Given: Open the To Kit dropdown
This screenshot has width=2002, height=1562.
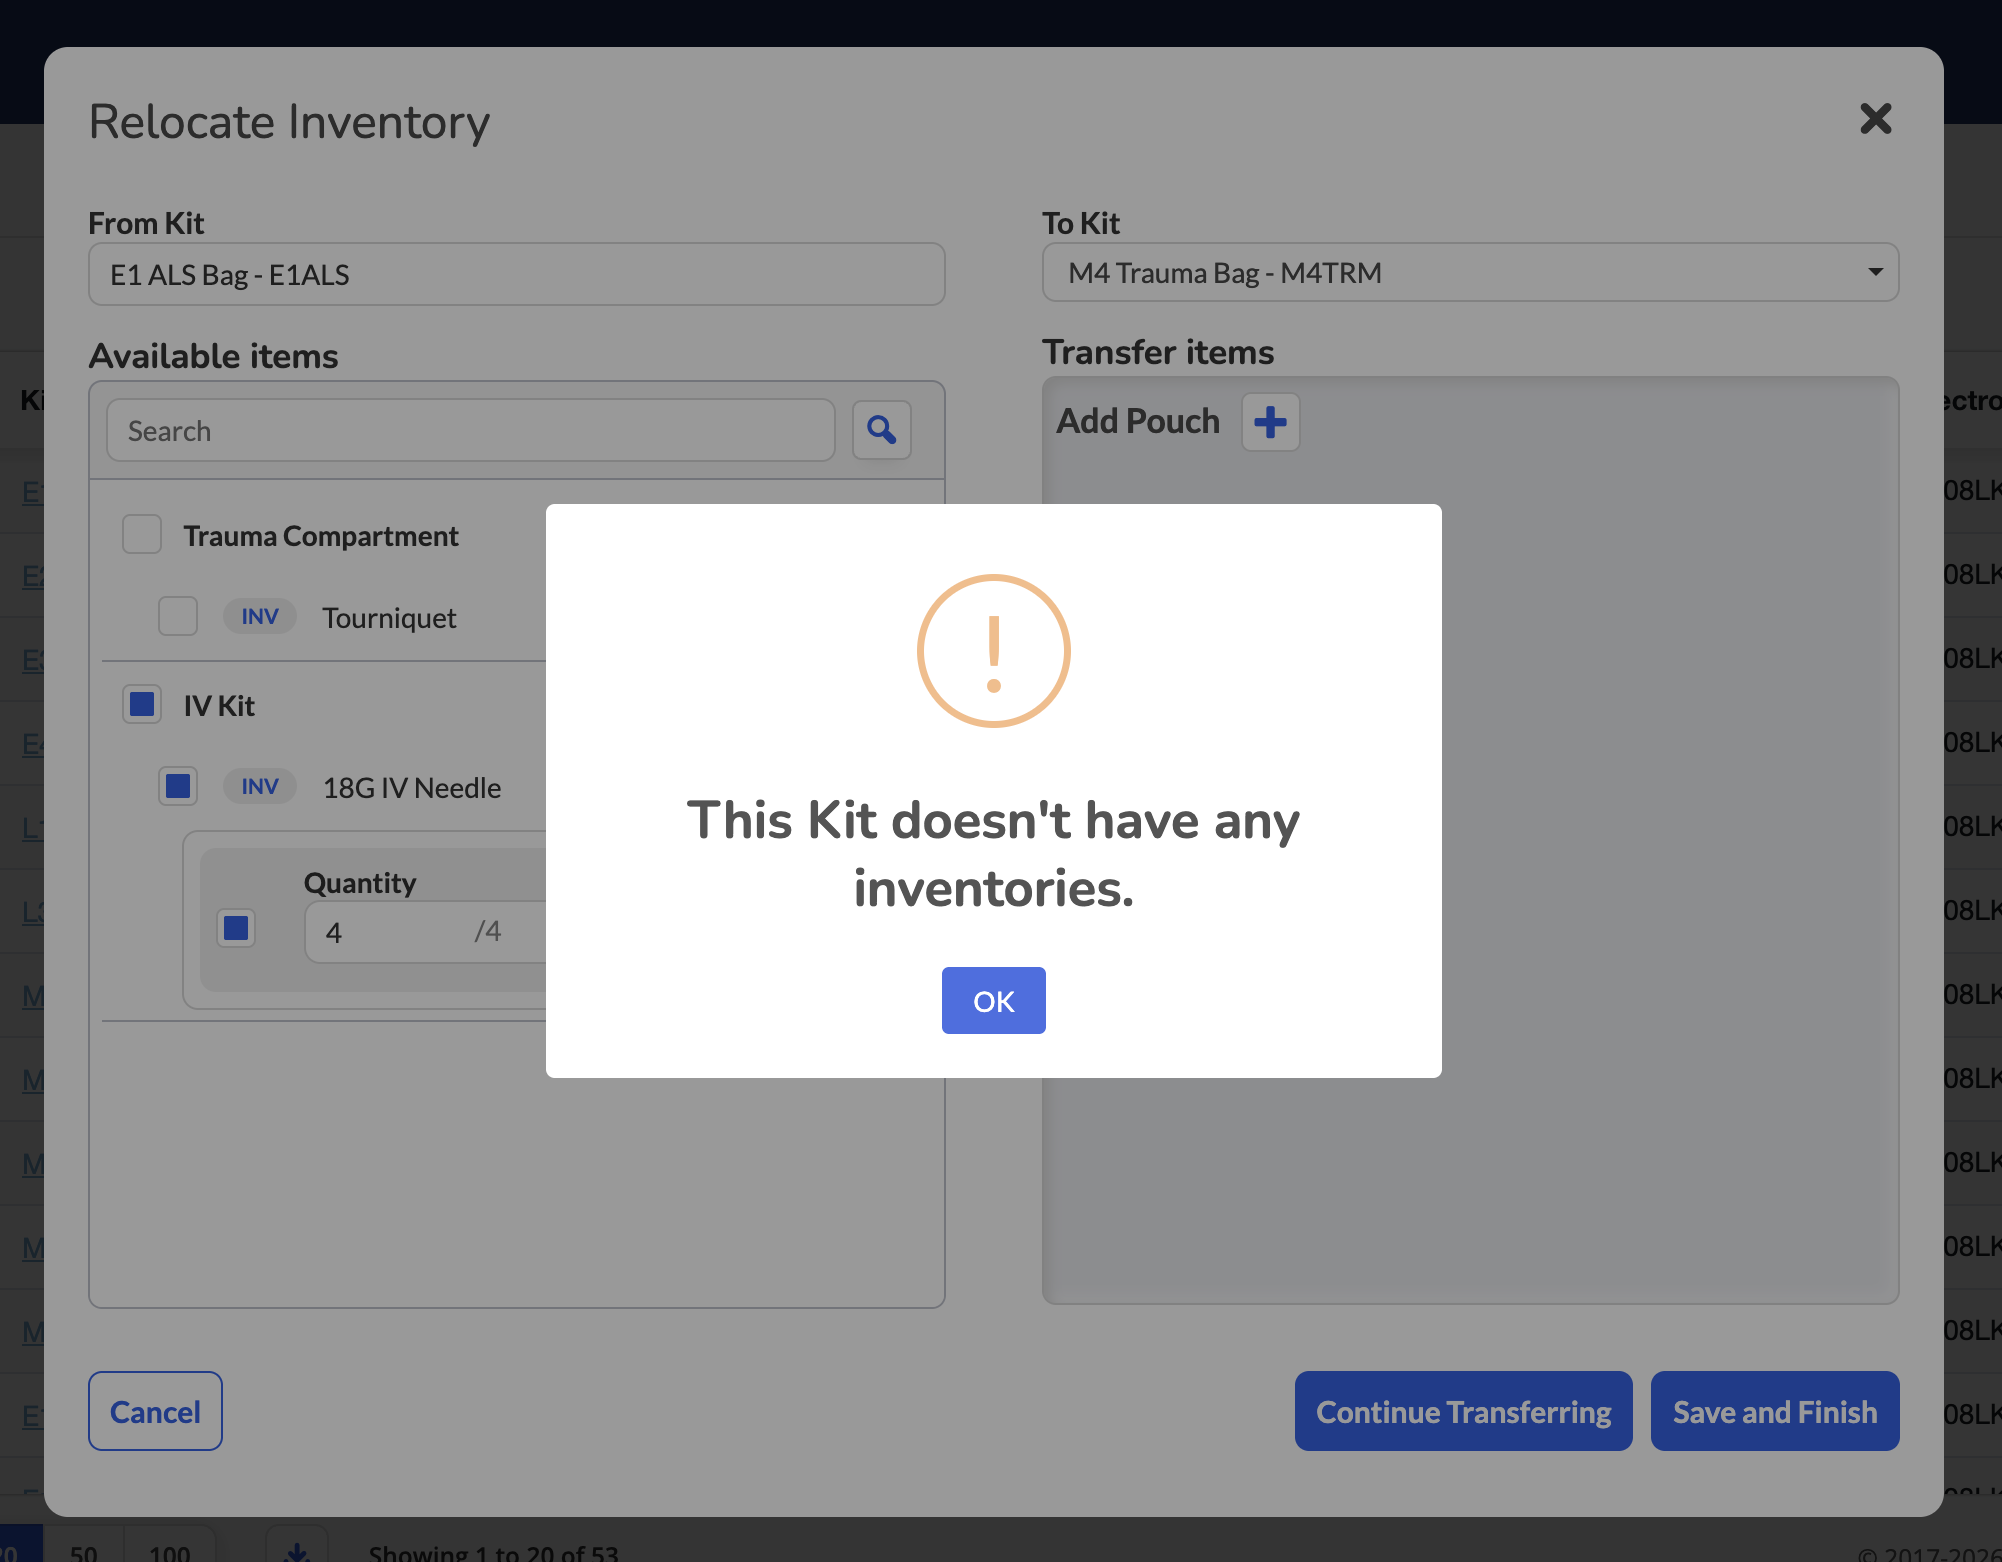Looking at the screenshot, I should pos(1470,272).
